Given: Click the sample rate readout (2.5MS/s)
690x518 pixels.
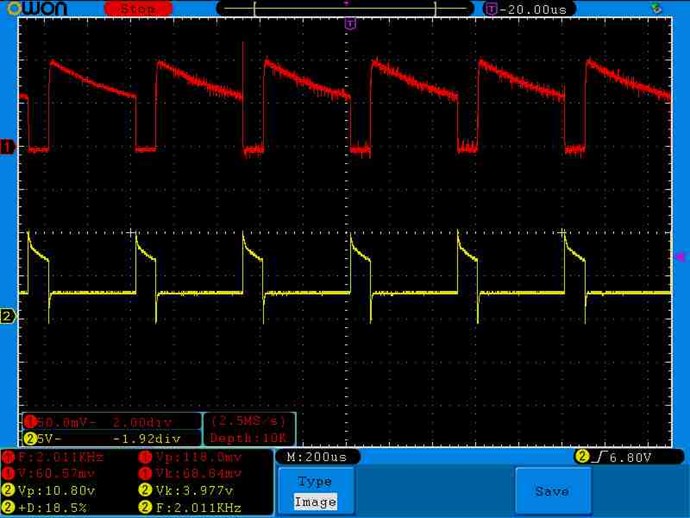Looking at the screenshot, I should point(248,421).
